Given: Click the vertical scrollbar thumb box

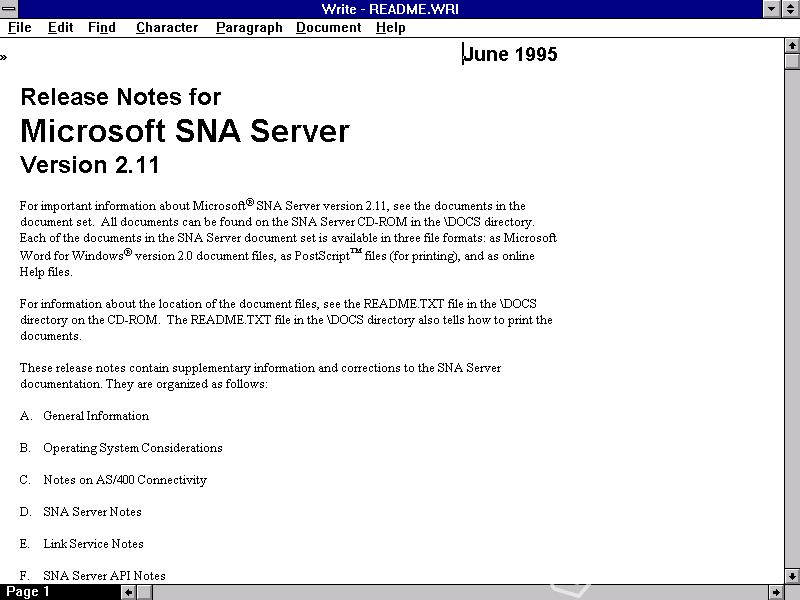Looking at the screenshot, I should [x=792, y=61].
